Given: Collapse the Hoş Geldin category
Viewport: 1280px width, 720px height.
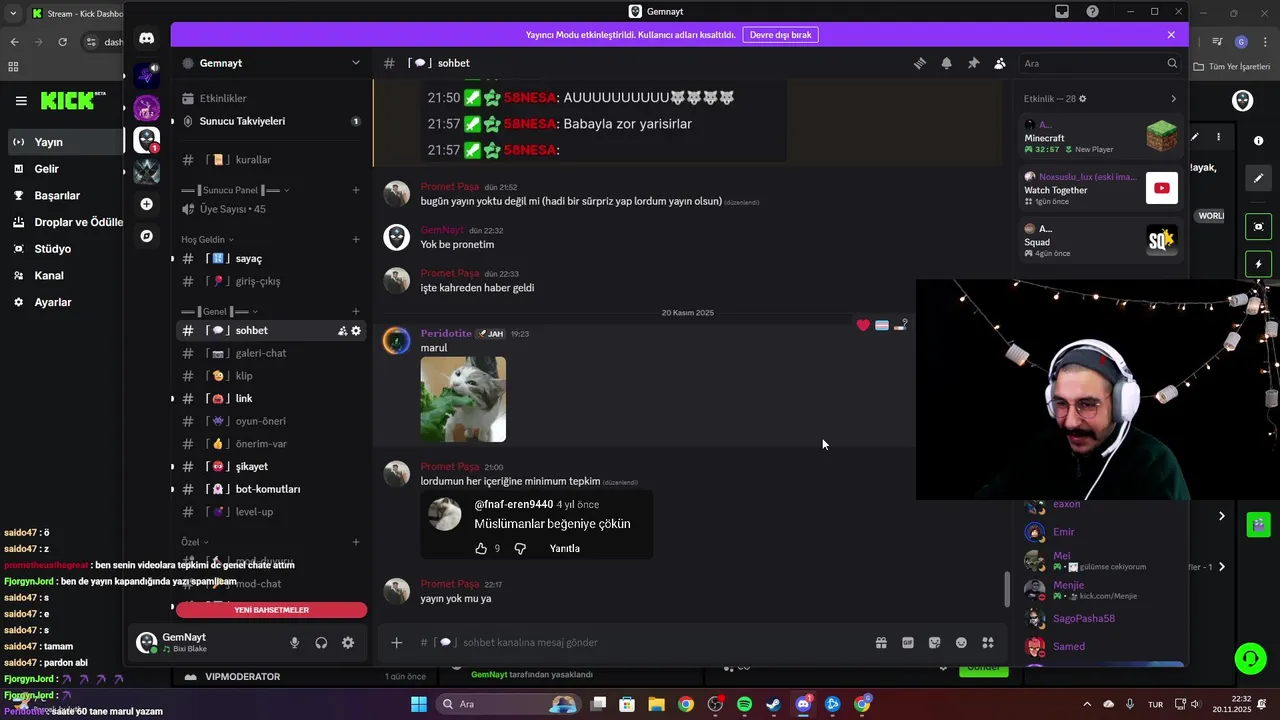Looking at the screenshot, I should pos(208,240).
